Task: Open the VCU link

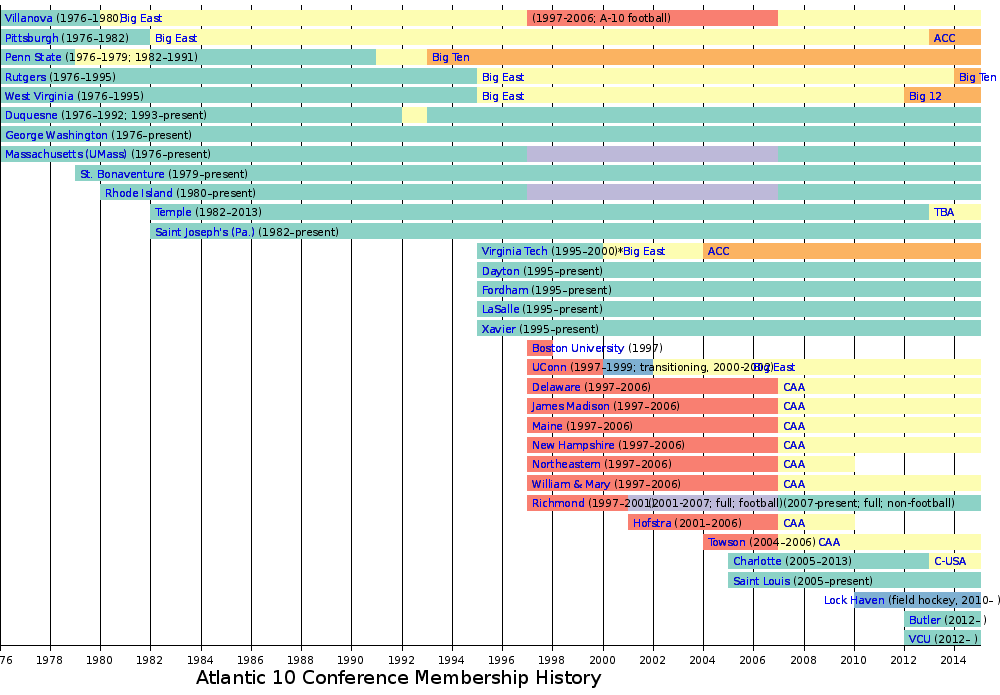Action: click(920, 639)
